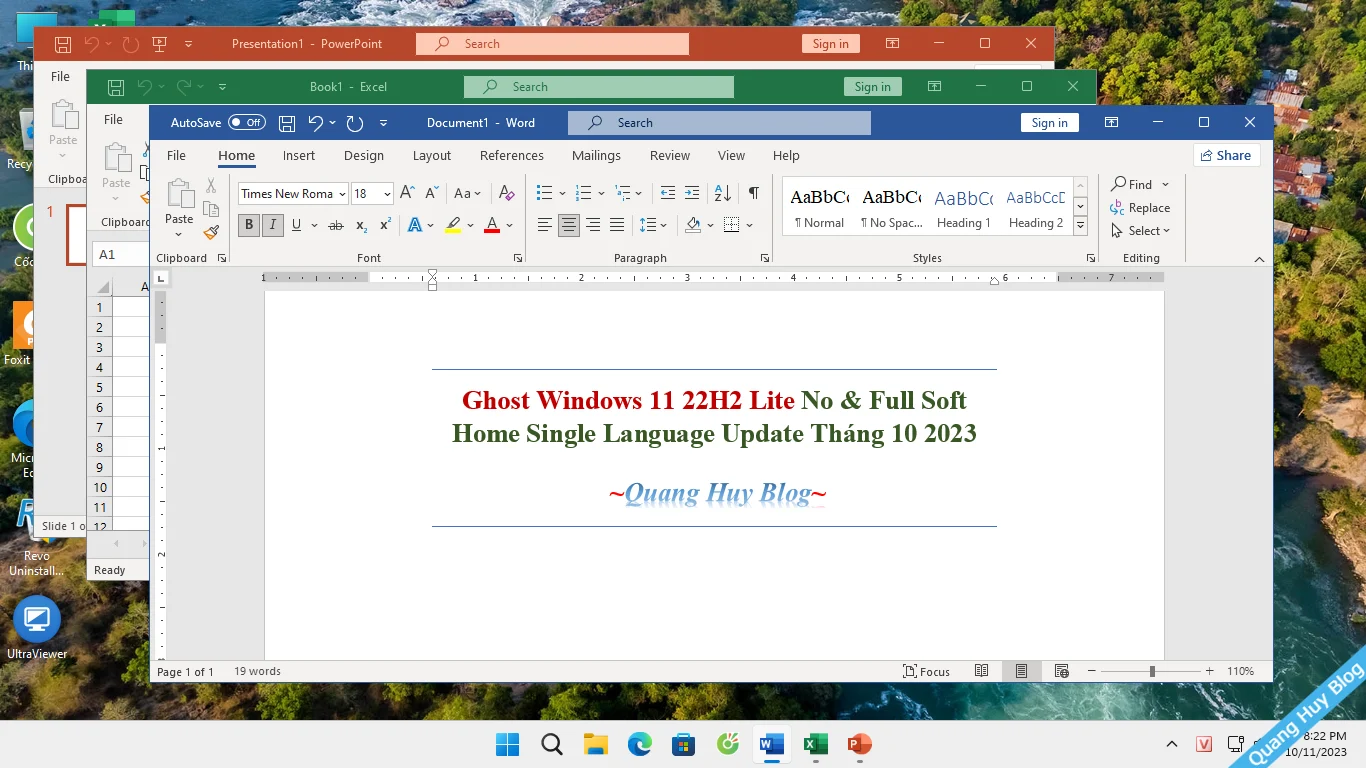Apply superscript formatting

coord(386,225)
